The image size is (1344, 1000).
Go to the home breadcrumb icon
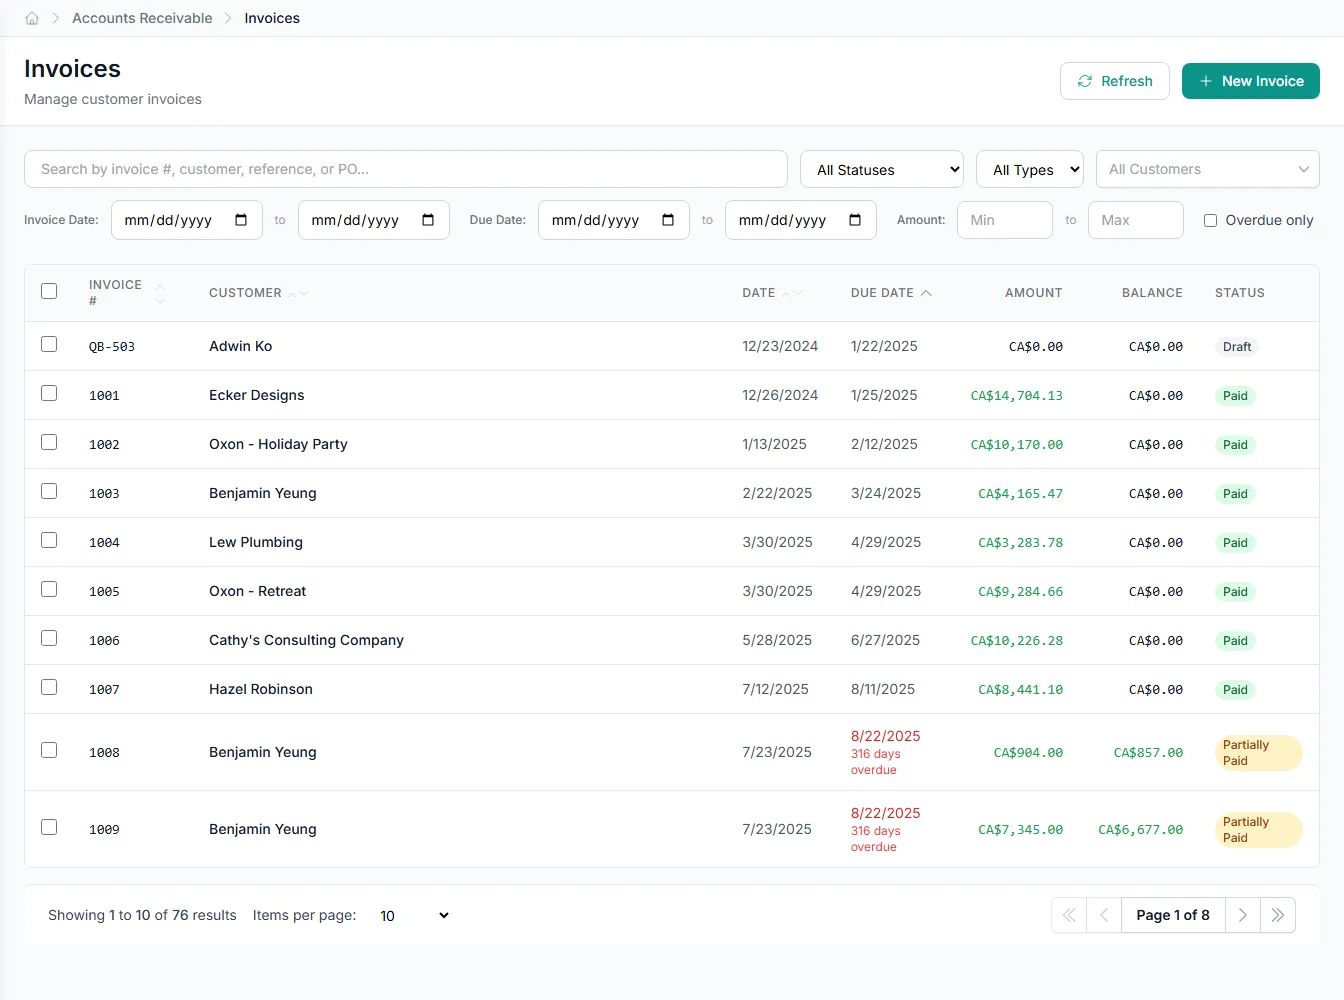click(x=32, y=18)
